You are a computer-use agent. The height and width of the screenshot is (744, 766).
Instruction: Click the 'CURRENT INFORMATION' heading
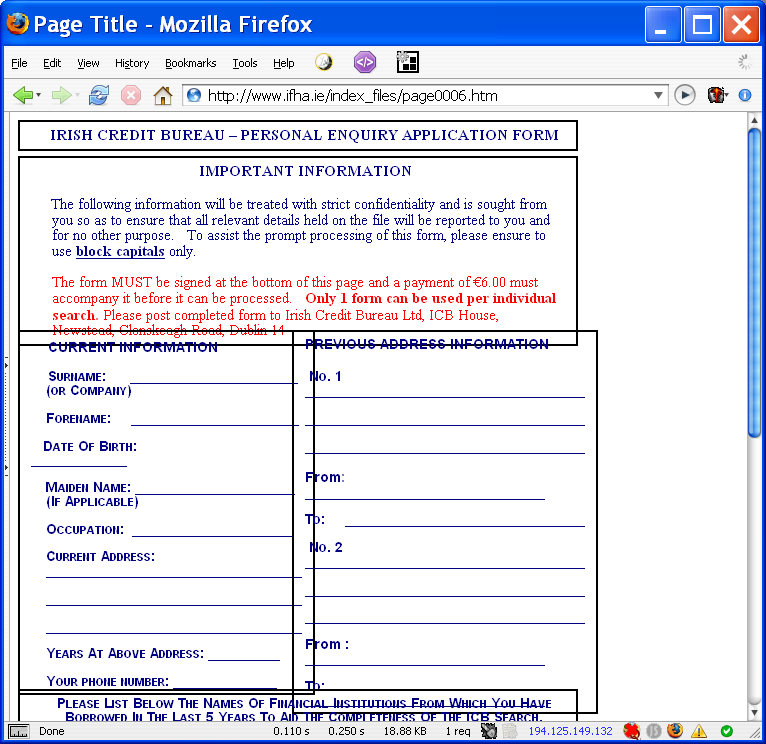(133, 347)
